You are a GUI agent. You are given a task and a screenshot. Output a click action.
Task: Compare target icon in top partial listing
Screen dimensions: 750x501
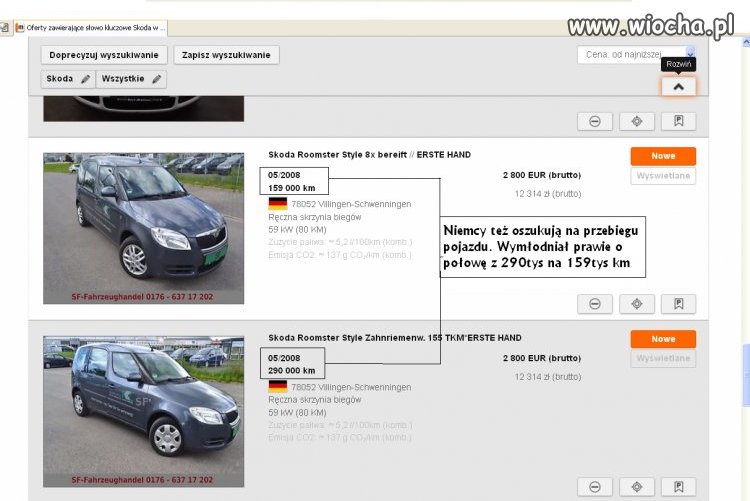pos(637,121)
